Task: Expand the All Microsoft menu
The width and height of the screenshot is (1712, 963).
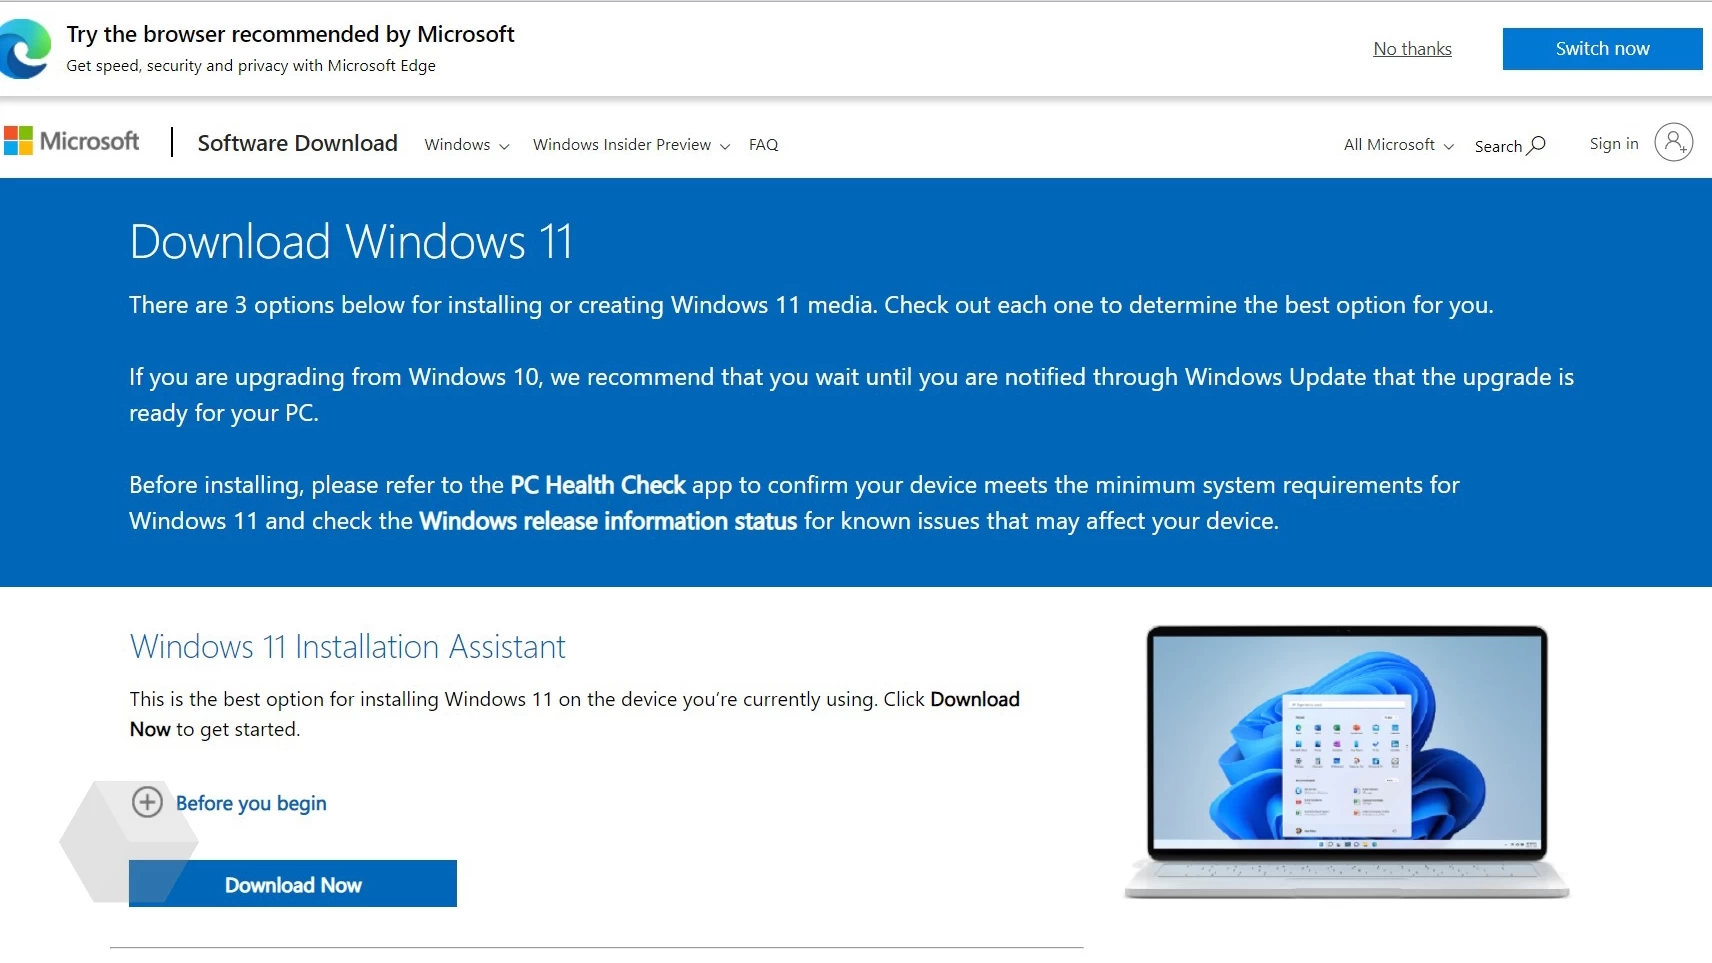Action: [x=1398, y=144]
